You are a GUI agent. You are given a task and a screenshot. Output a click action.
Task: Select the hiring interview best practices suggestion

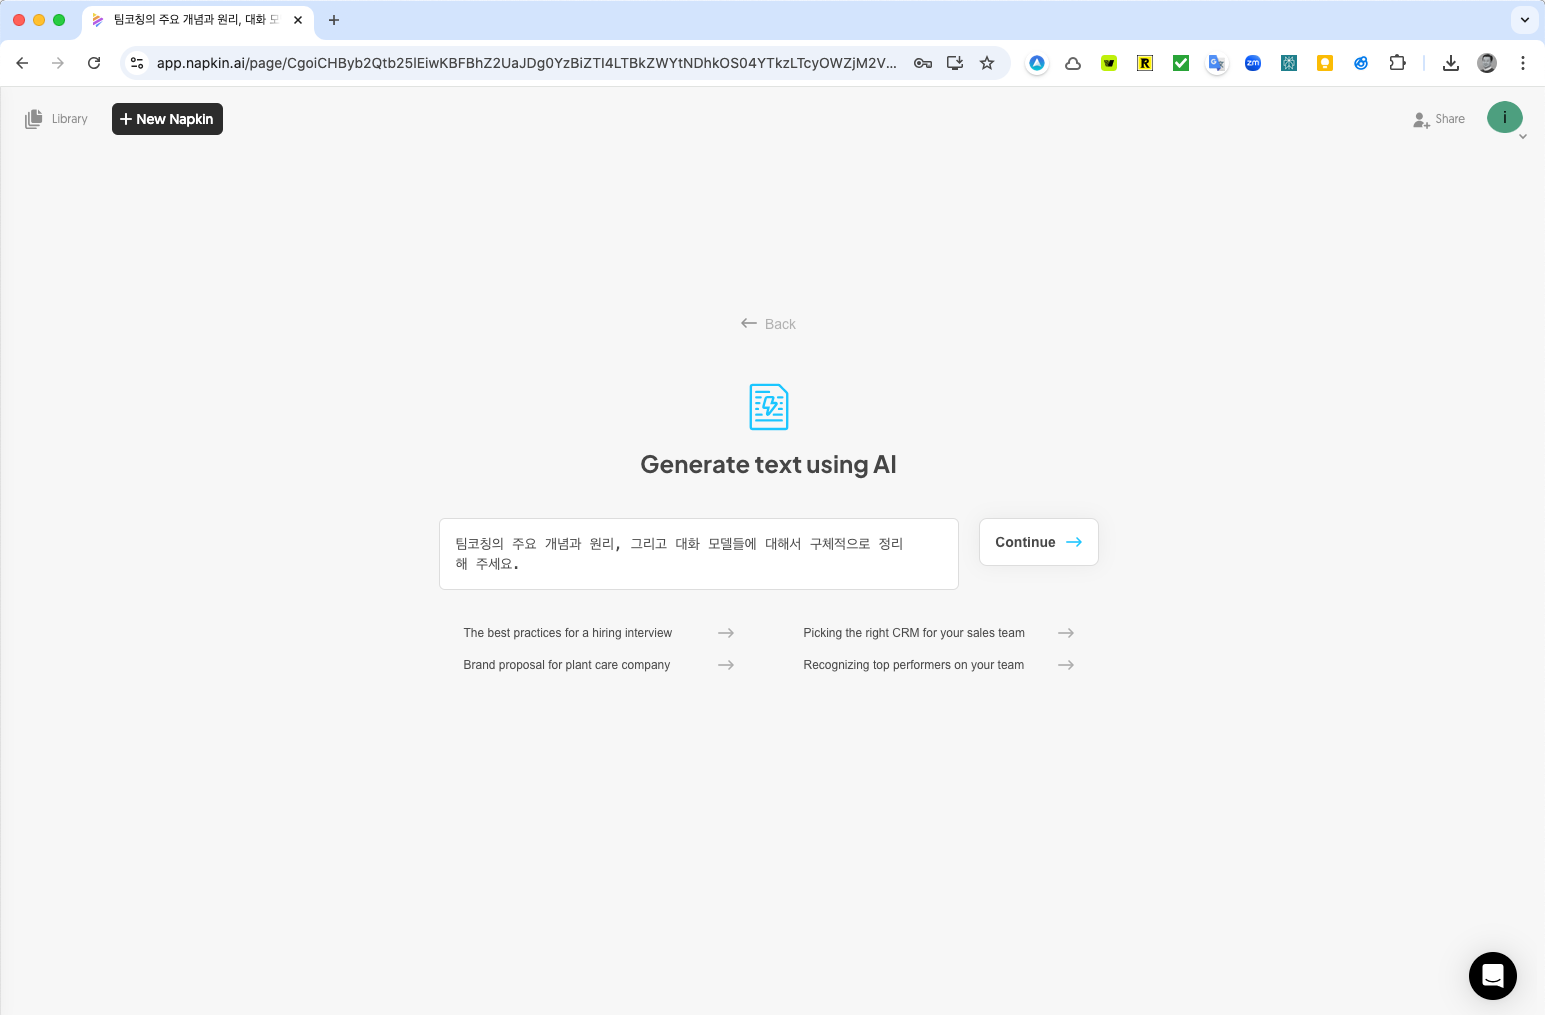pyautogui.click(x=597, y=633)
